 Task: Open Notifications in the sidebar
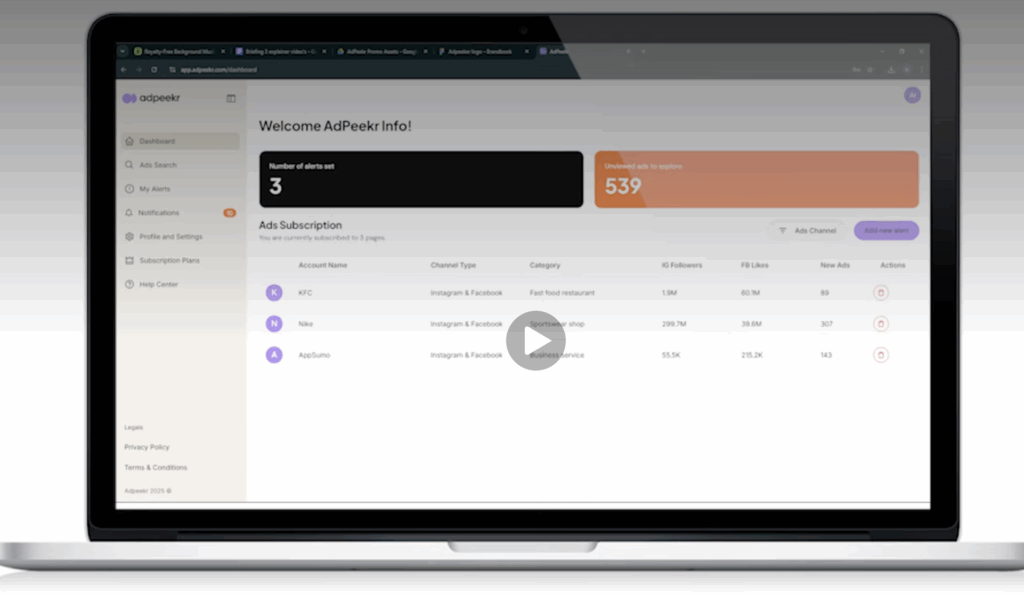[x=180, y=213]
